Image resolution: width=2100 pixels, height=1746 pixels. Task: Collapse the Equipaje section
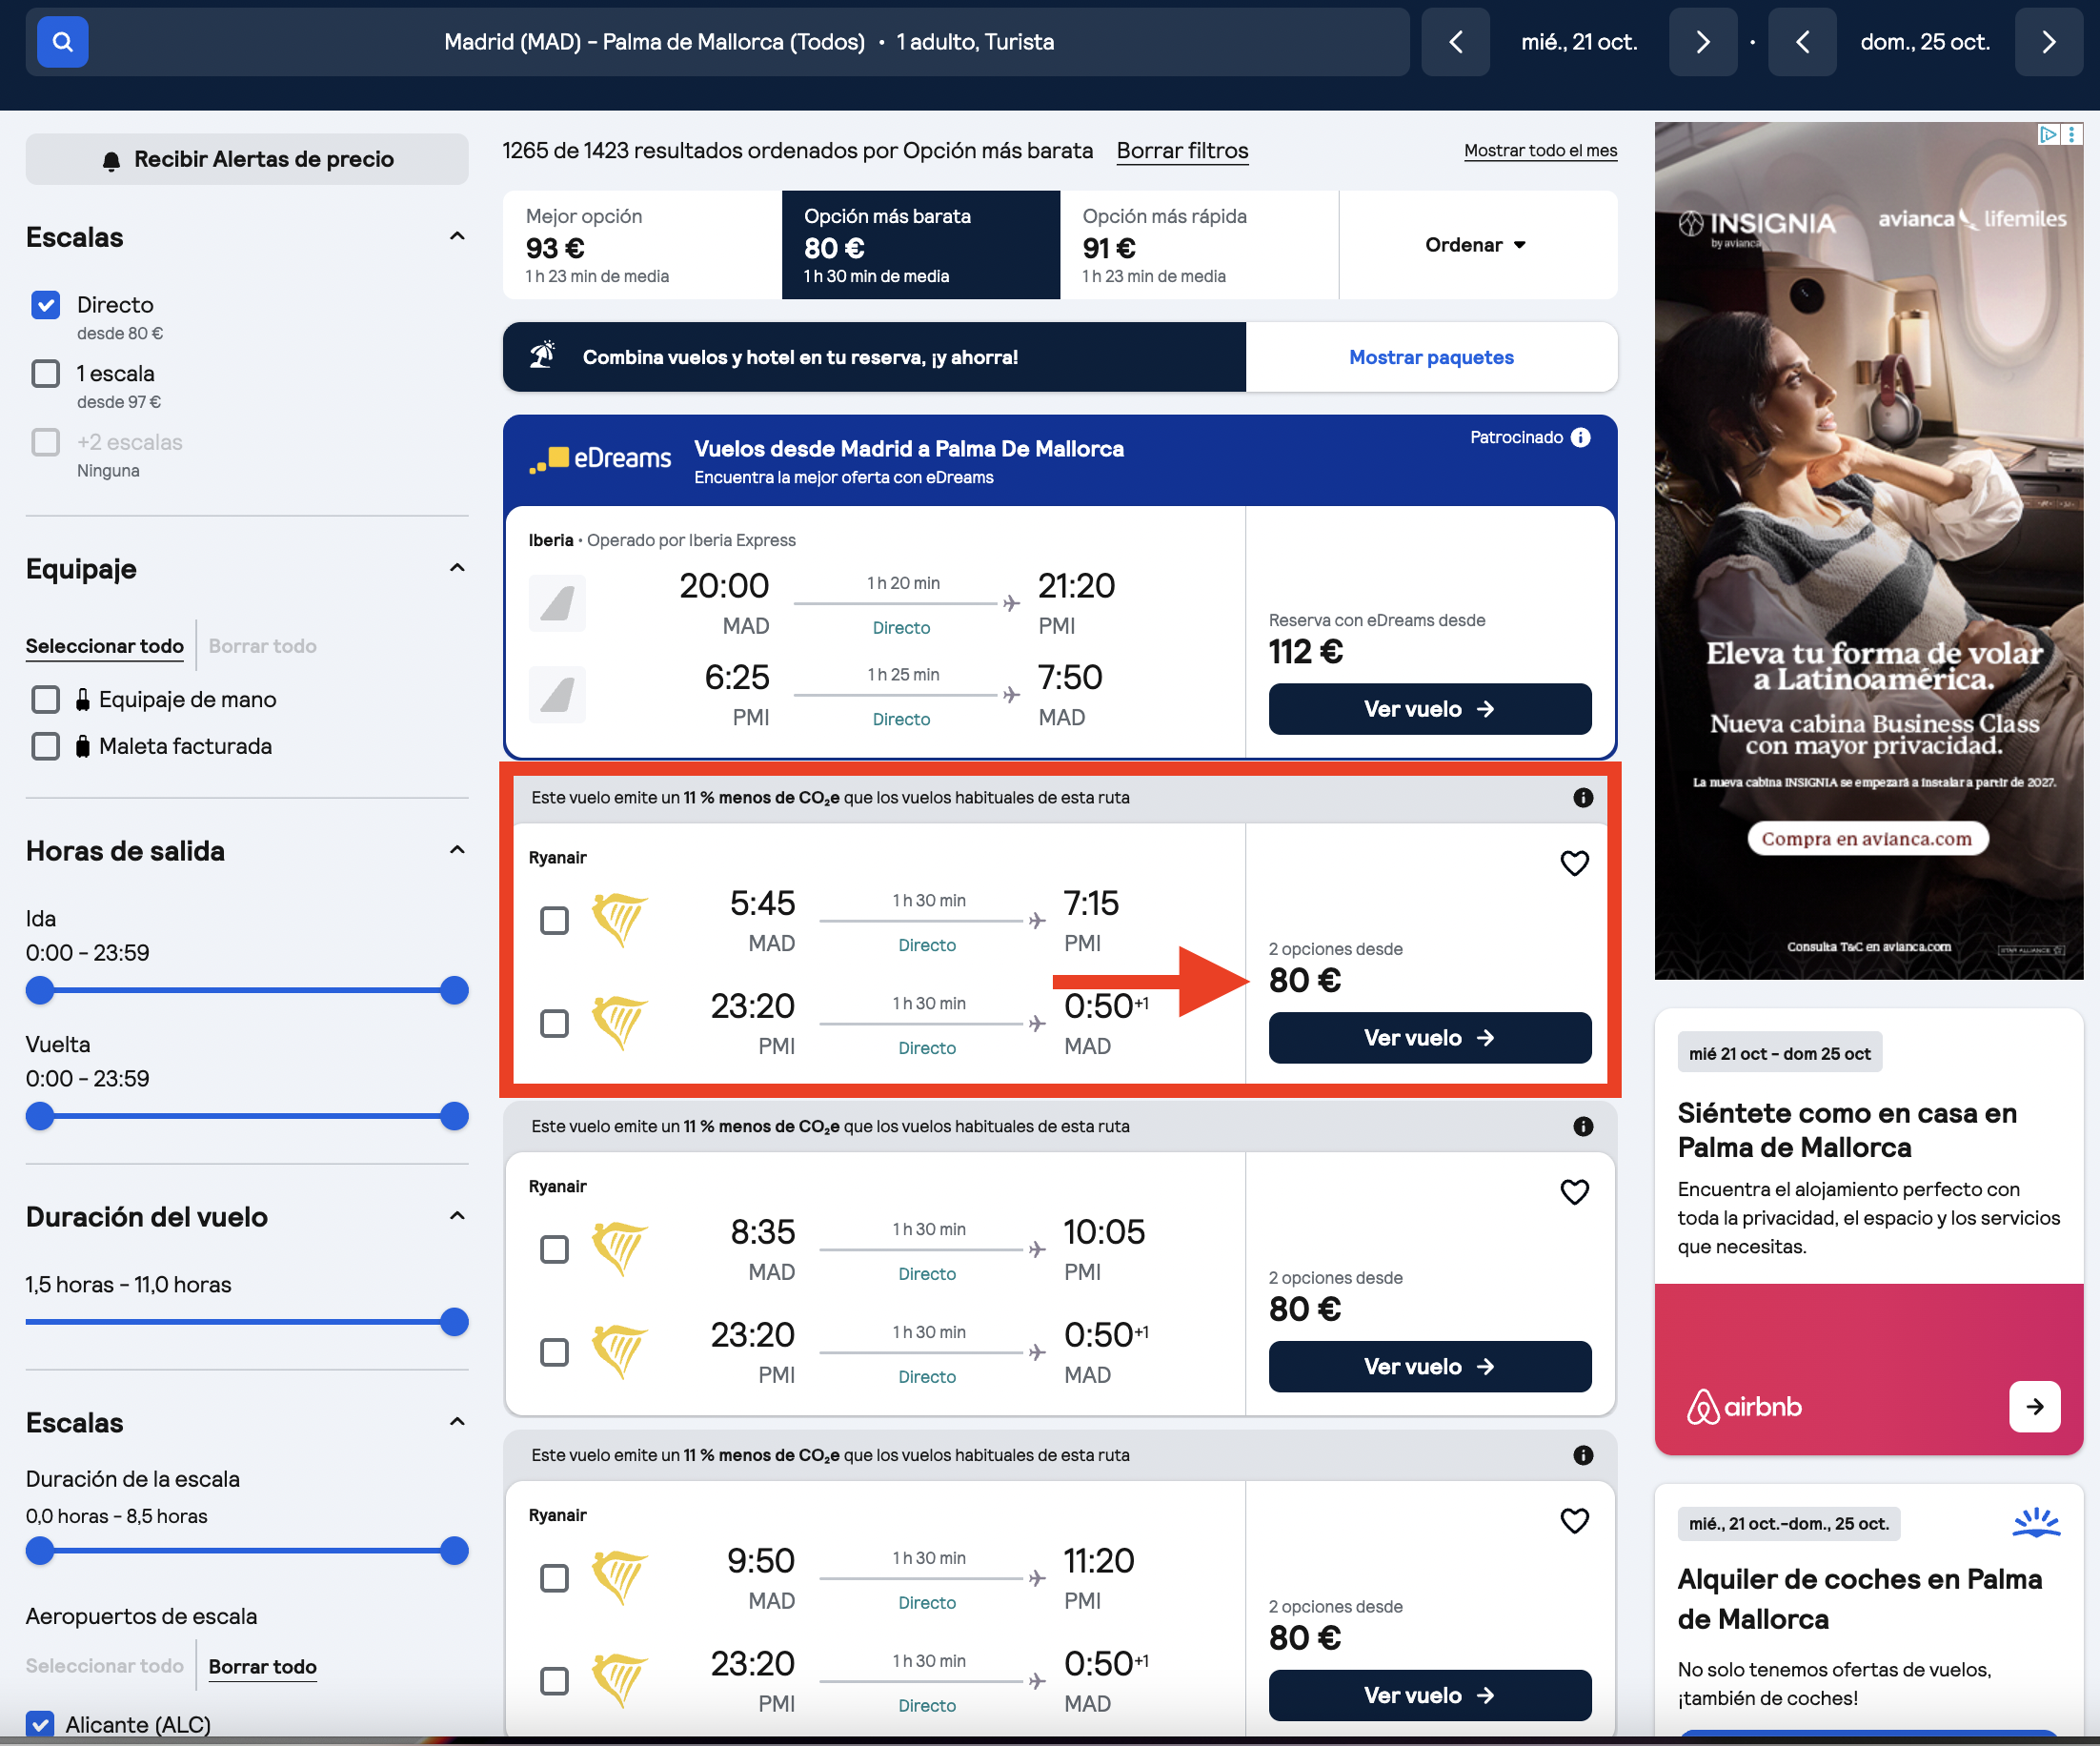tap(457, 569)
